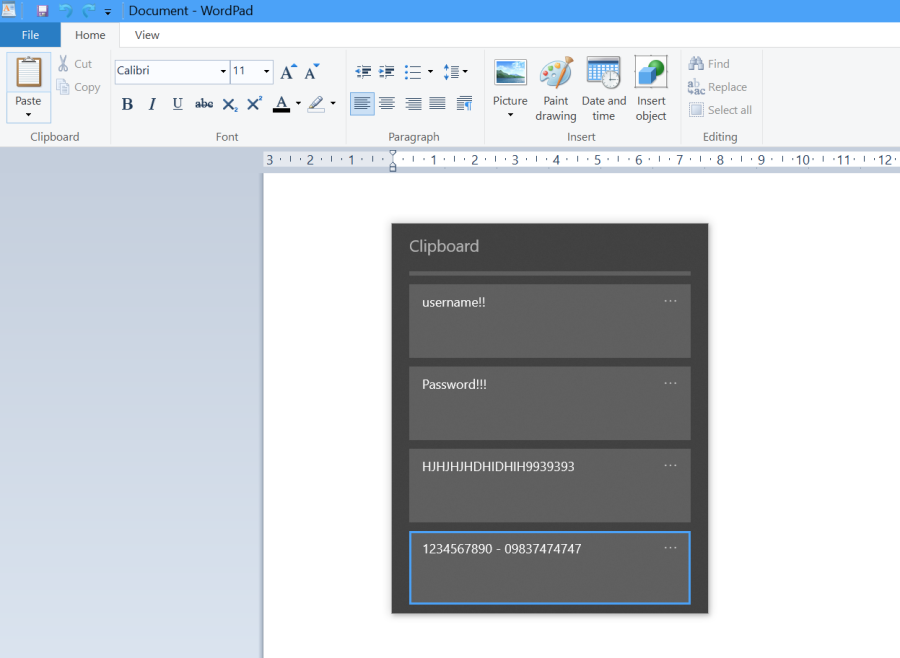
Task: Open the Calibri font family dropdown
Action: coord(223,72)
